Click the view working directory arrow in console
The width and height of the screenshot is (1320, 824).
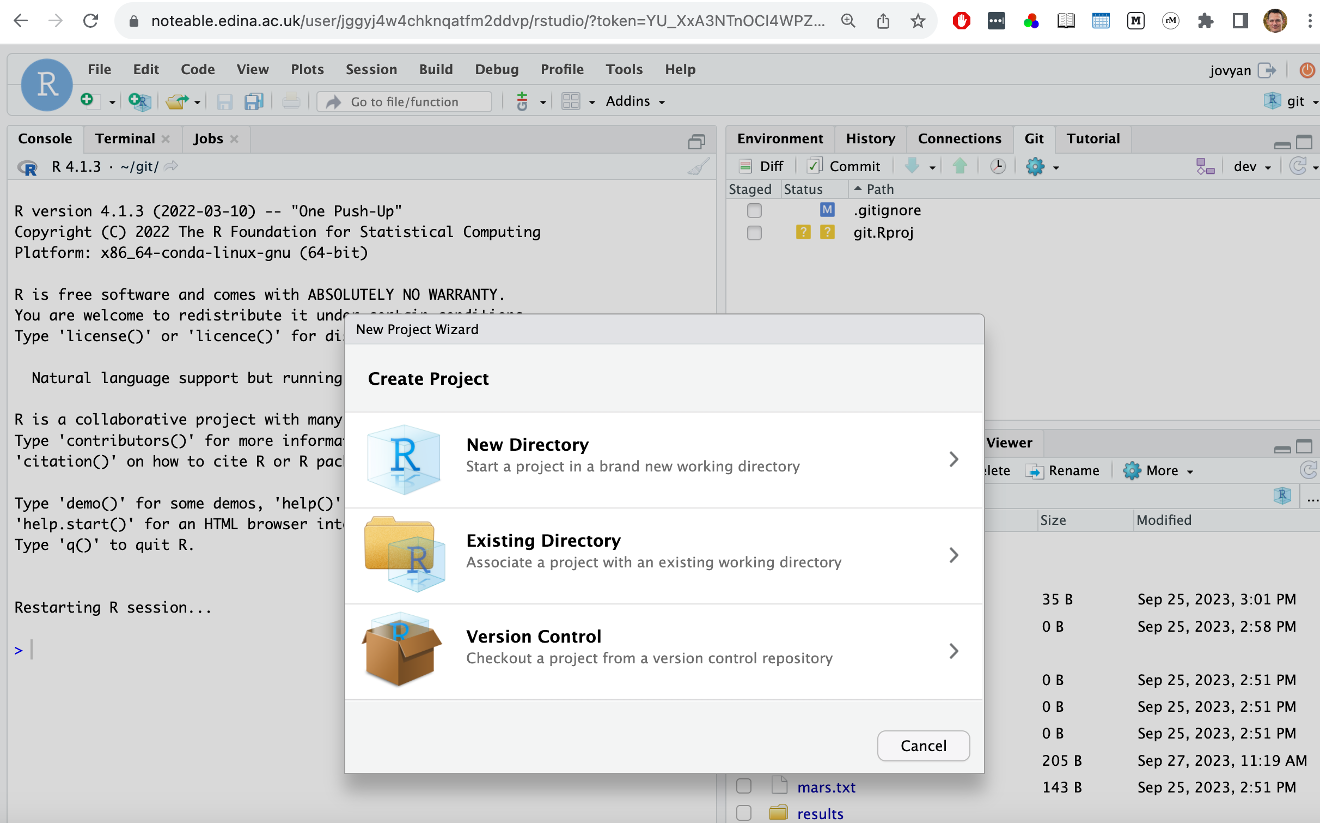point(171,166)
